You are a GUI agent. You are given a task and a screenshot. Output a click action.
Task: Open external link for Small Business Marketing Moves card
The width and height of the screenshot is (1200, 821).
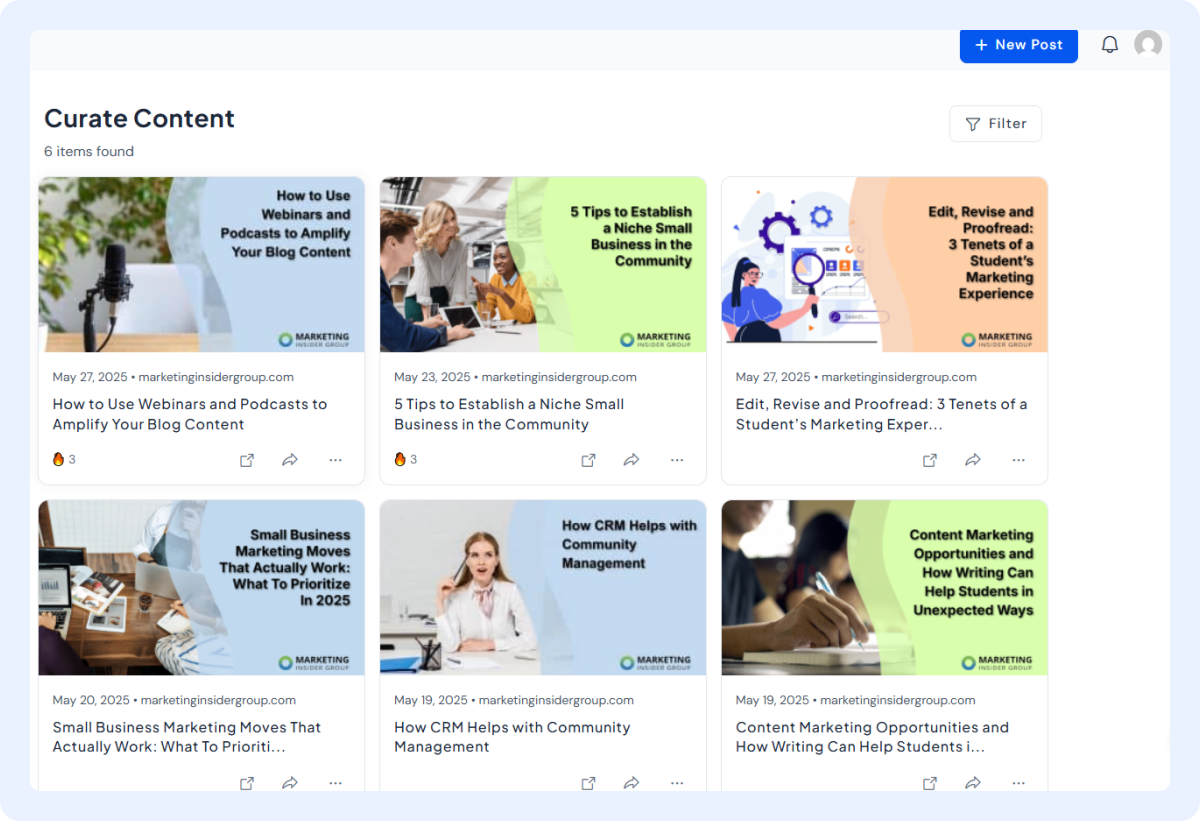pos(247,783)
